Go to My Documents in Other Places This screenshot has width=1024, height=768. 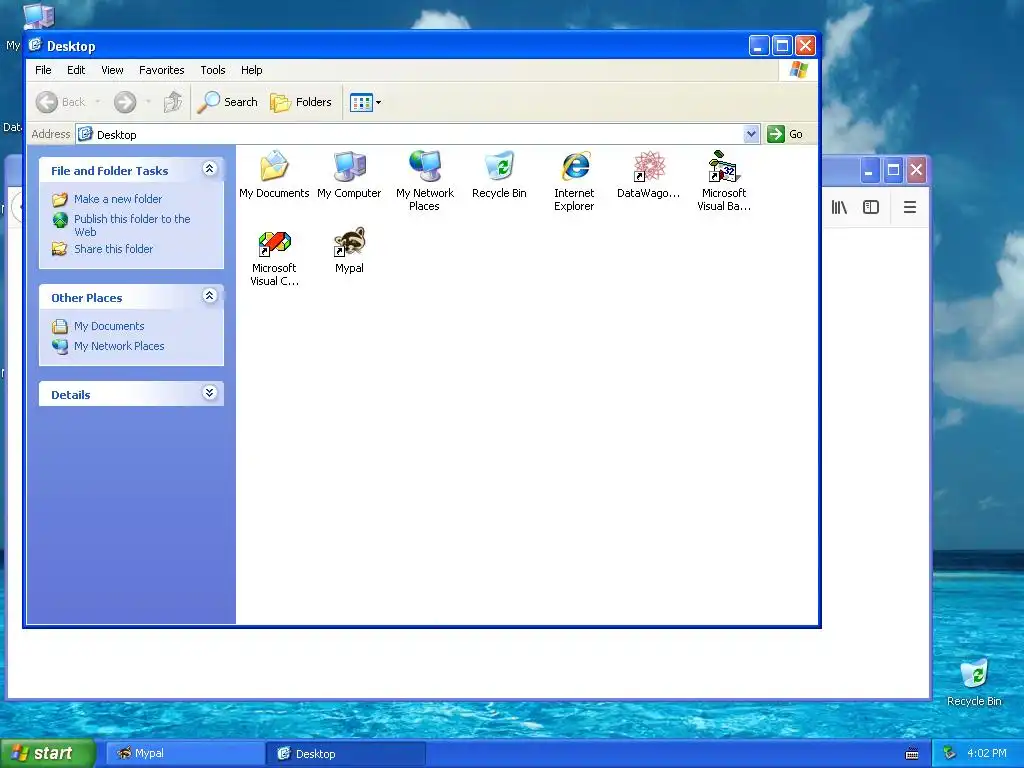[x=109, y=326]
